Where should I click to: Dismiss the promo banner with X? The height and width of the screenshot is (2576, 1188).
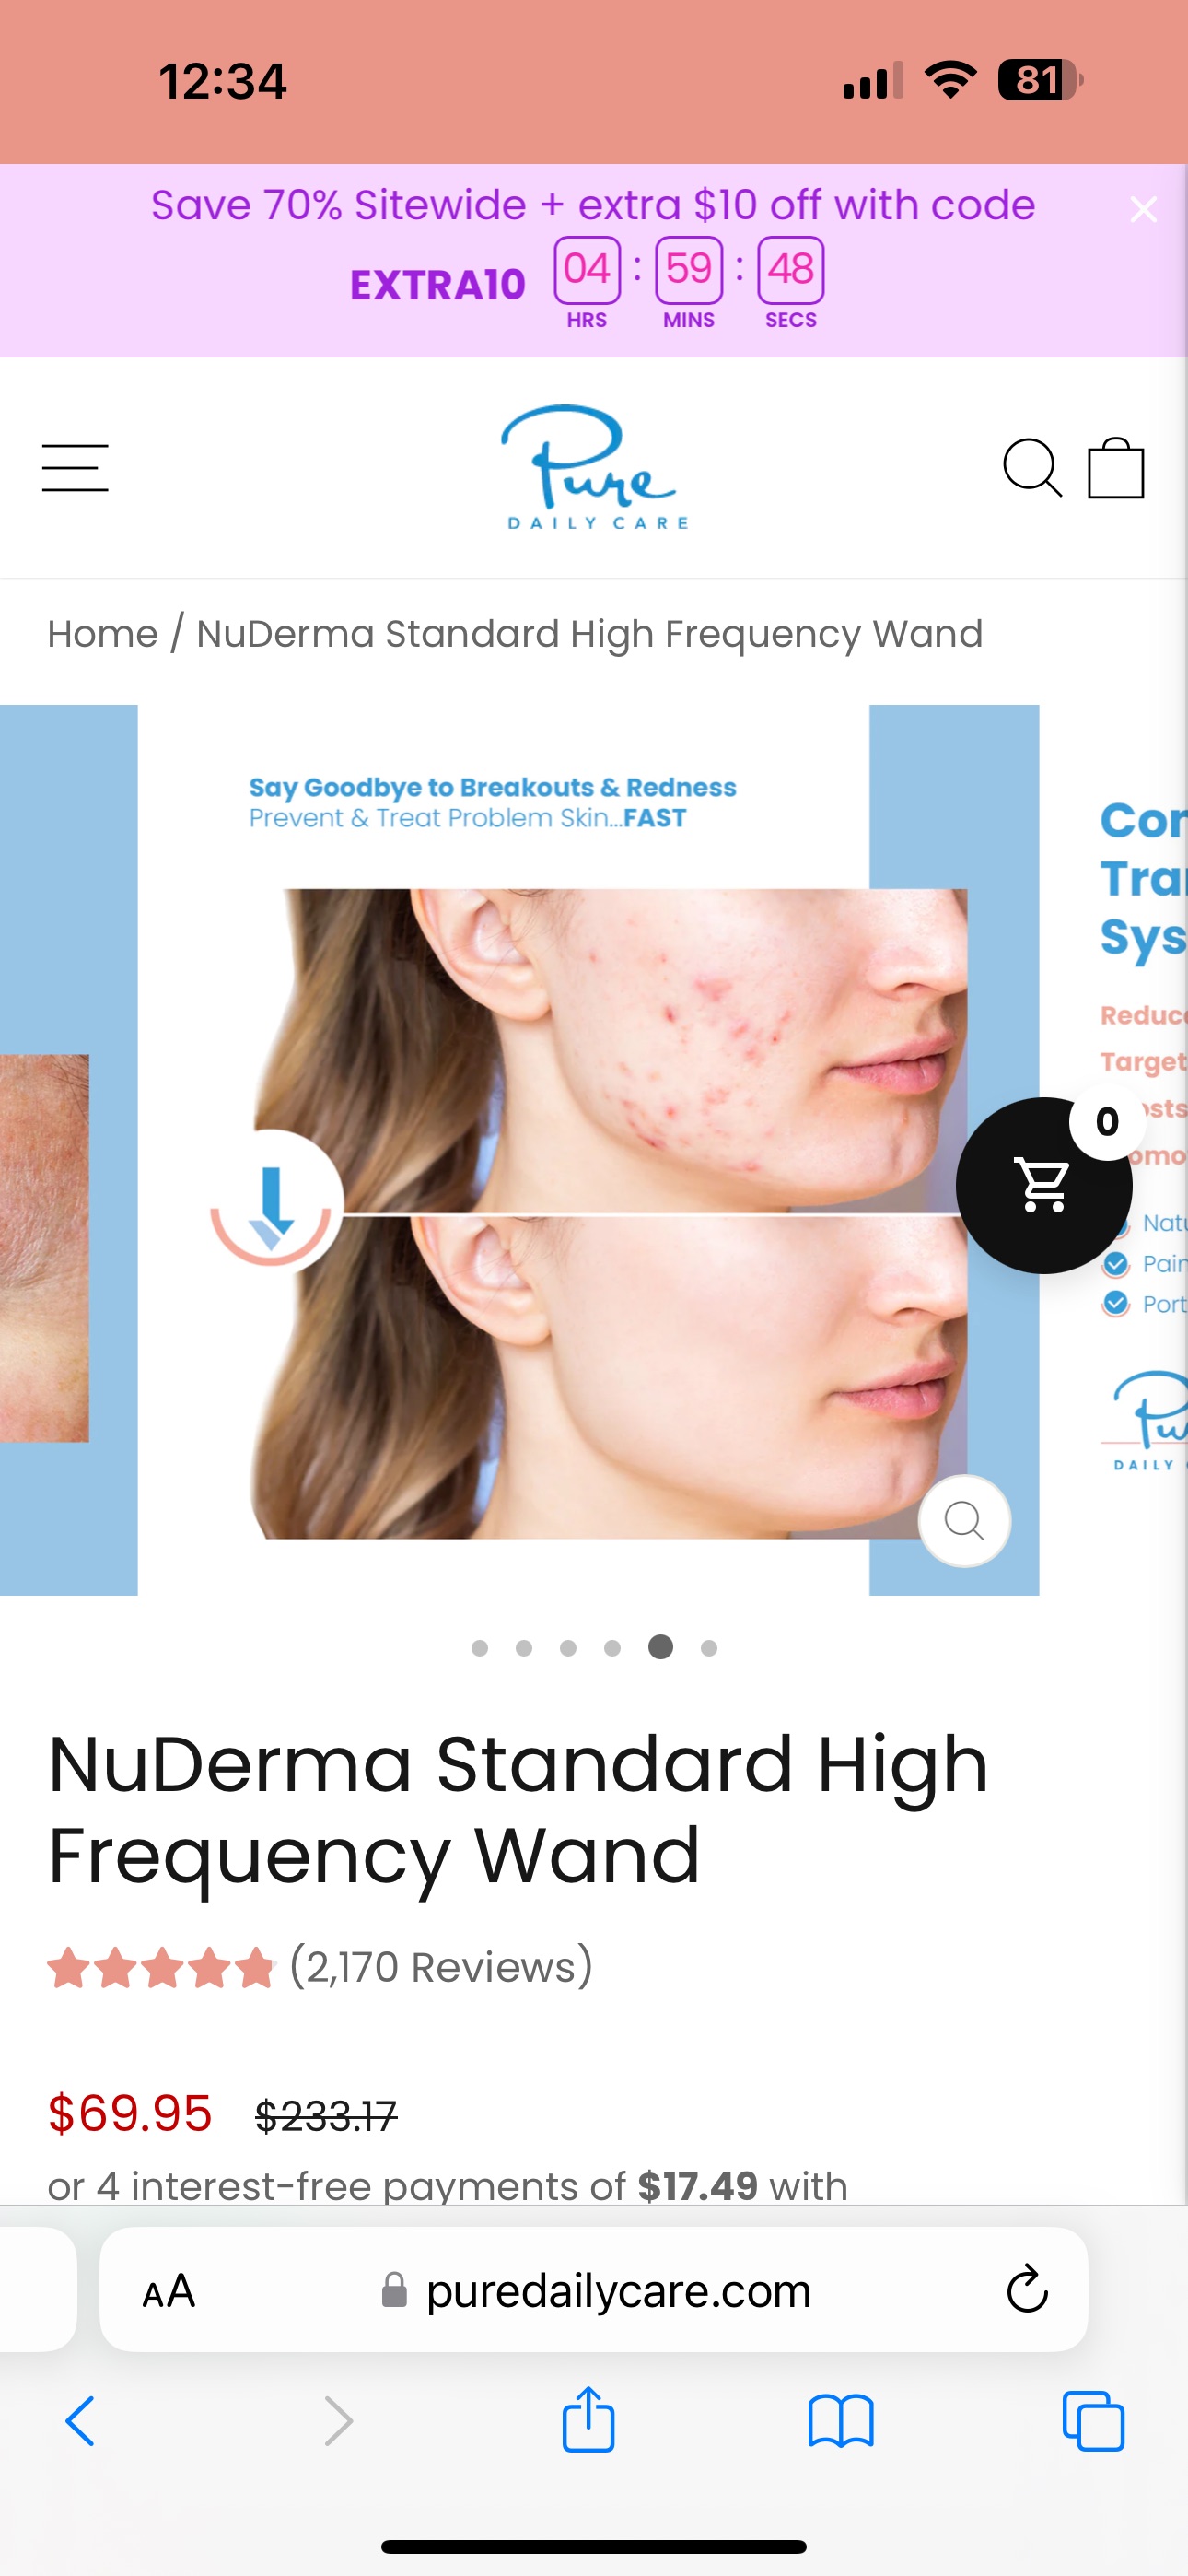click(x=1143, y=209)
